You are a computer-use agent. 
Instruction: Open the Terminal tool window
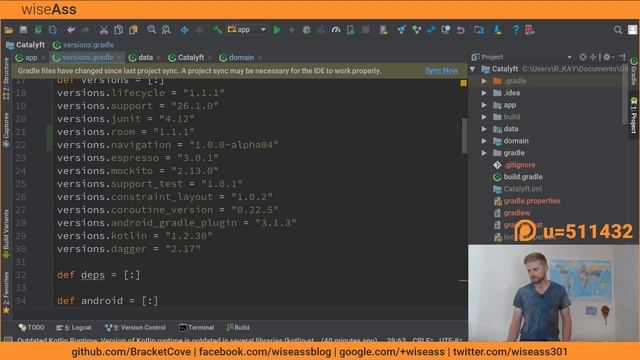click(197, 327)
